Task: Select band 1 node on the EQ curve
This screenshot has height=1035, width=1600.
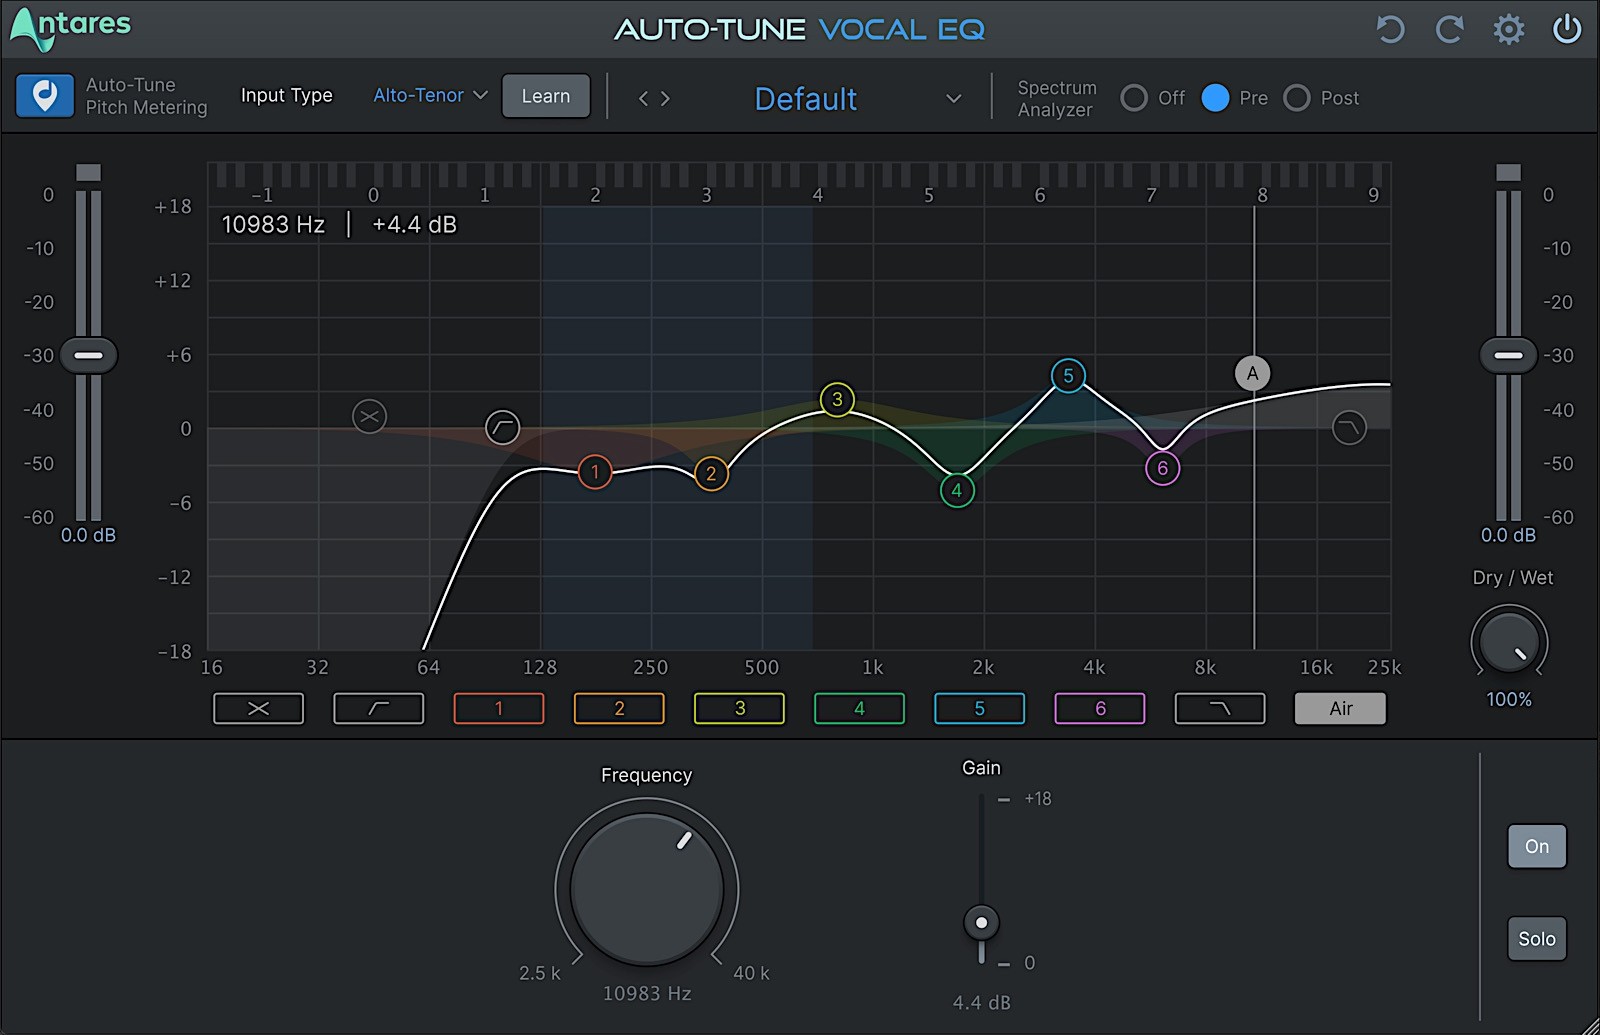Action: click(x=595, y=472)
